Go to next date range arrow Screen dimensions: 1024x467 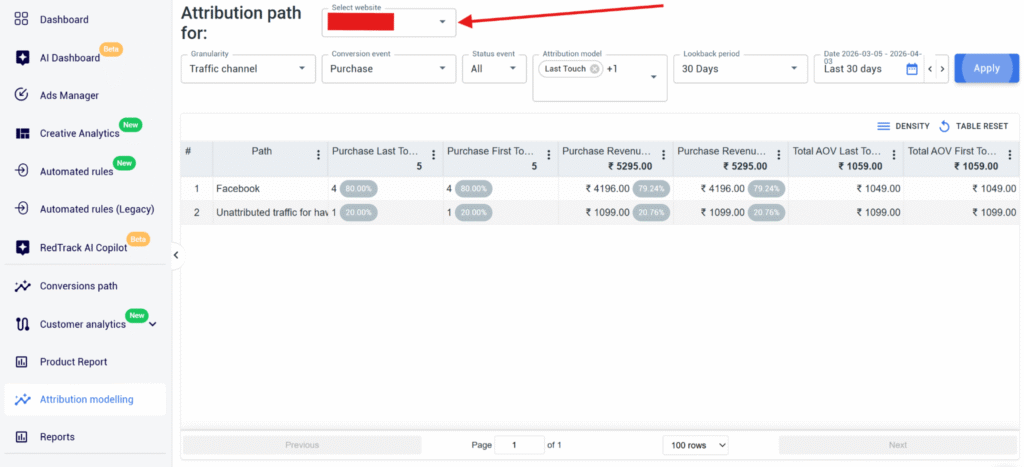point(942,69)
